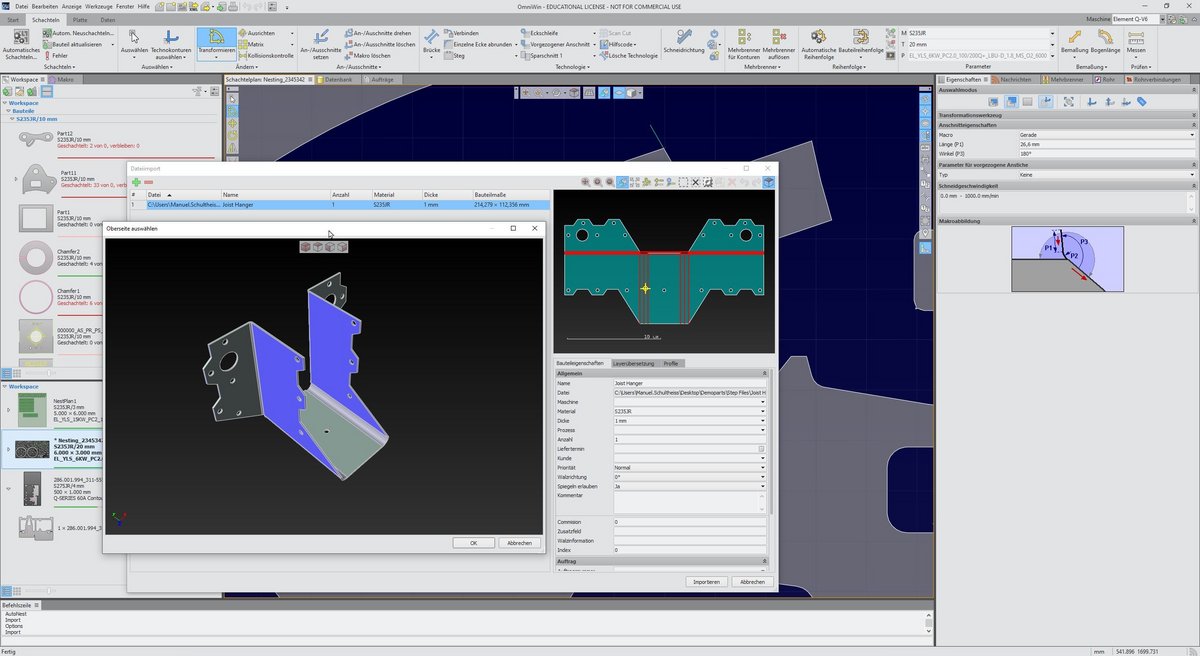
Task: Click Mehrbrenner für Konturen icon
Action: pyautogui.click(x=744, y=36)
